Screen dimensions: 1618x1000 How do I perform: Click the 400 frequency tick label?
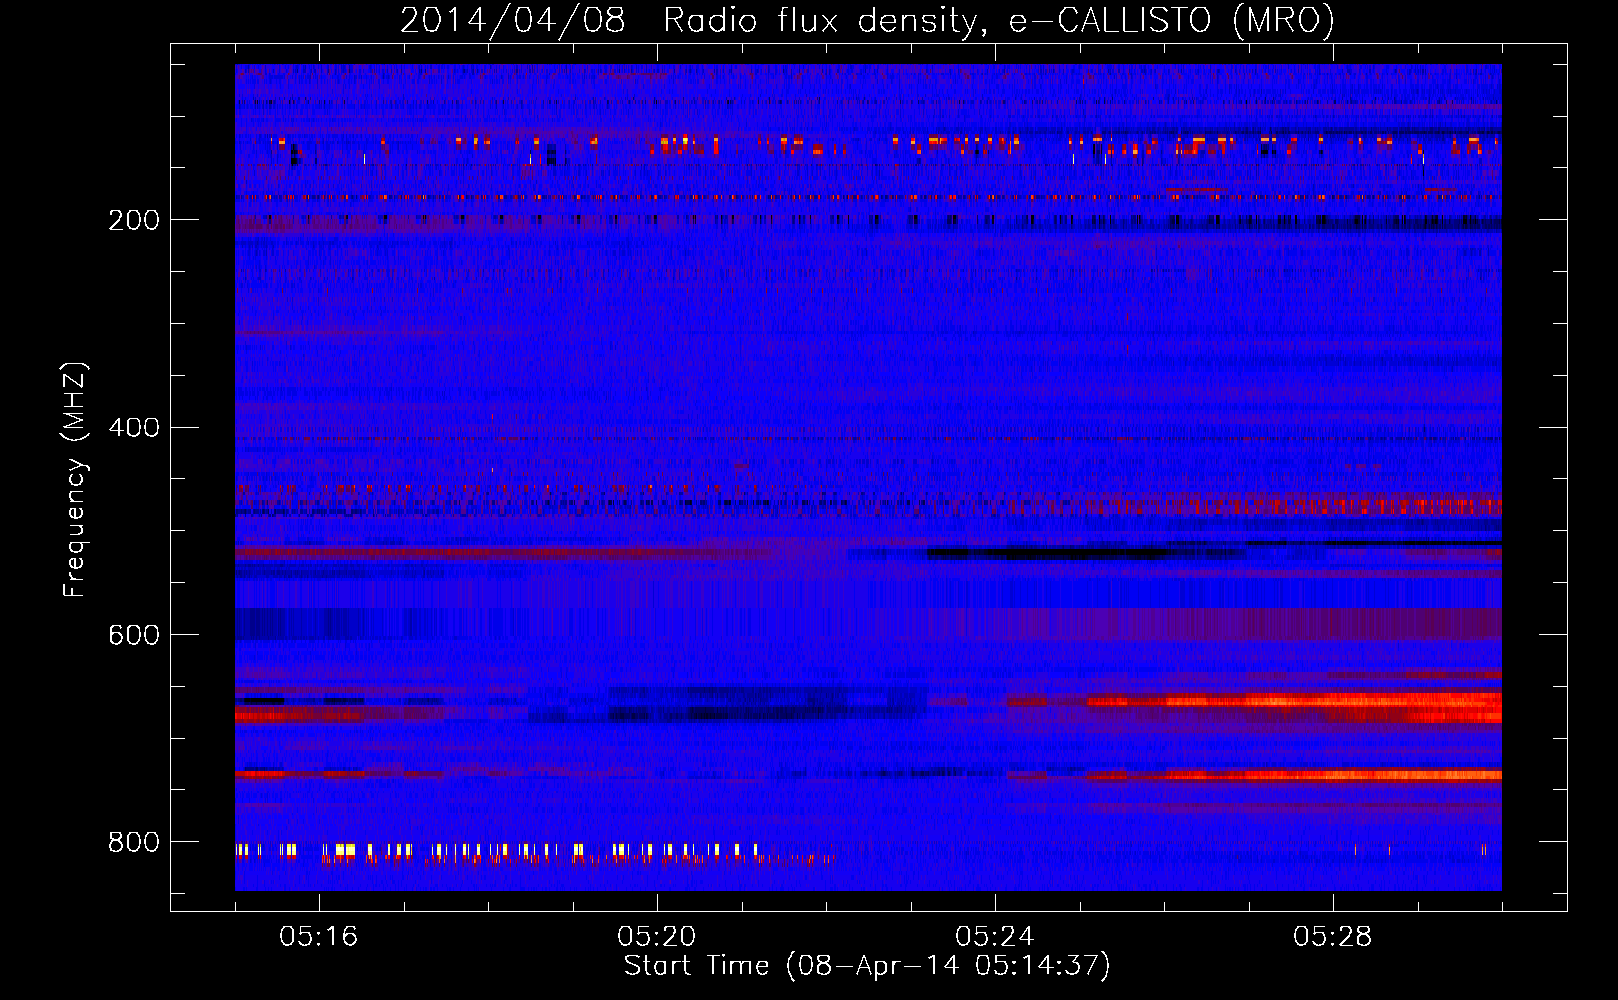[134, 428]
